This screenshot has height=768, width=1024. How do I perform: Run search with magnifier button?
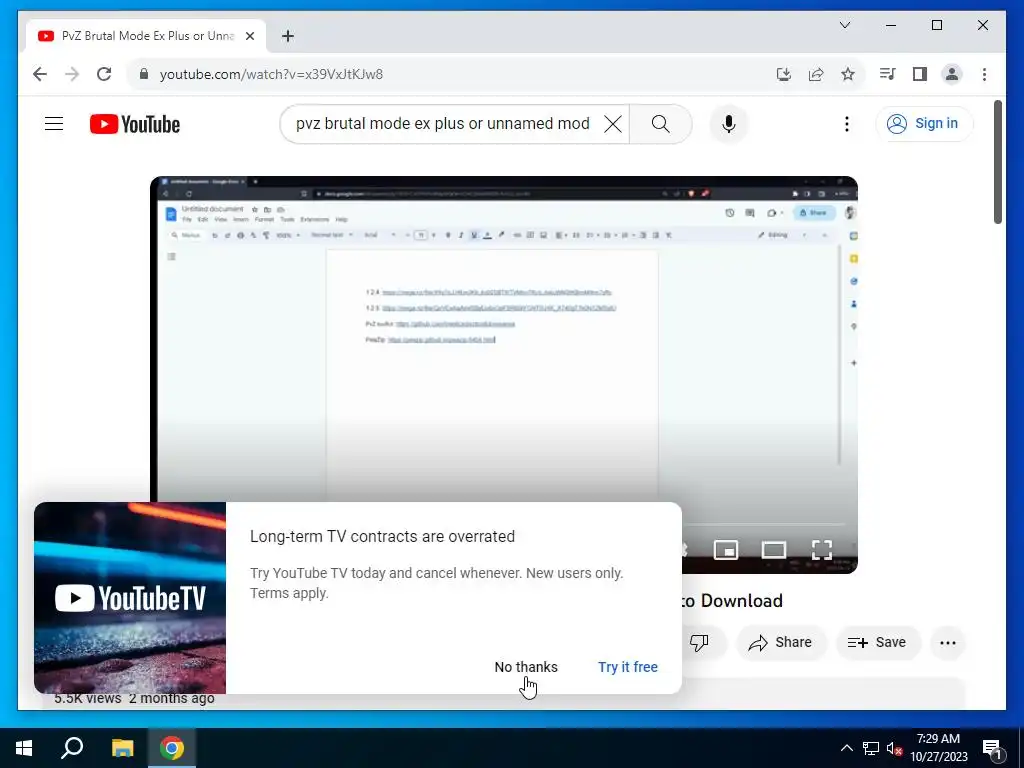click(660, 123)
